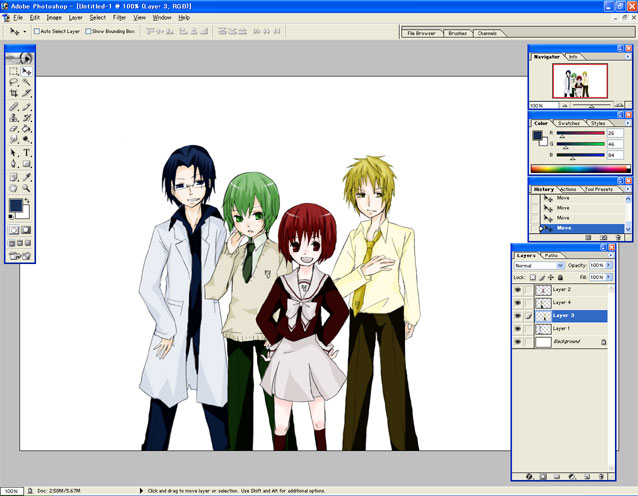Open status bar info arrow menu
The height and width of the screenshot is (496, 638).
point(141,491)
